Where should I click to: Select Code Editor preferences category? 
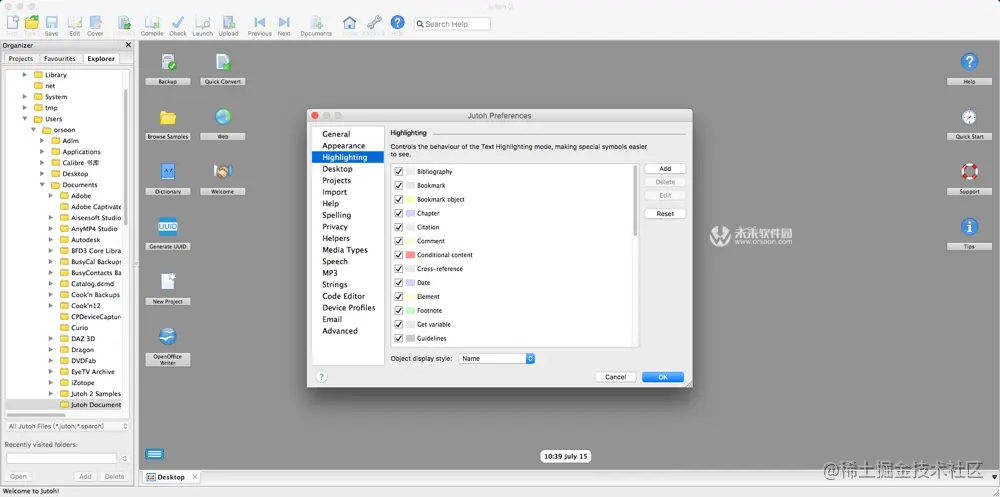click(344, 296)
